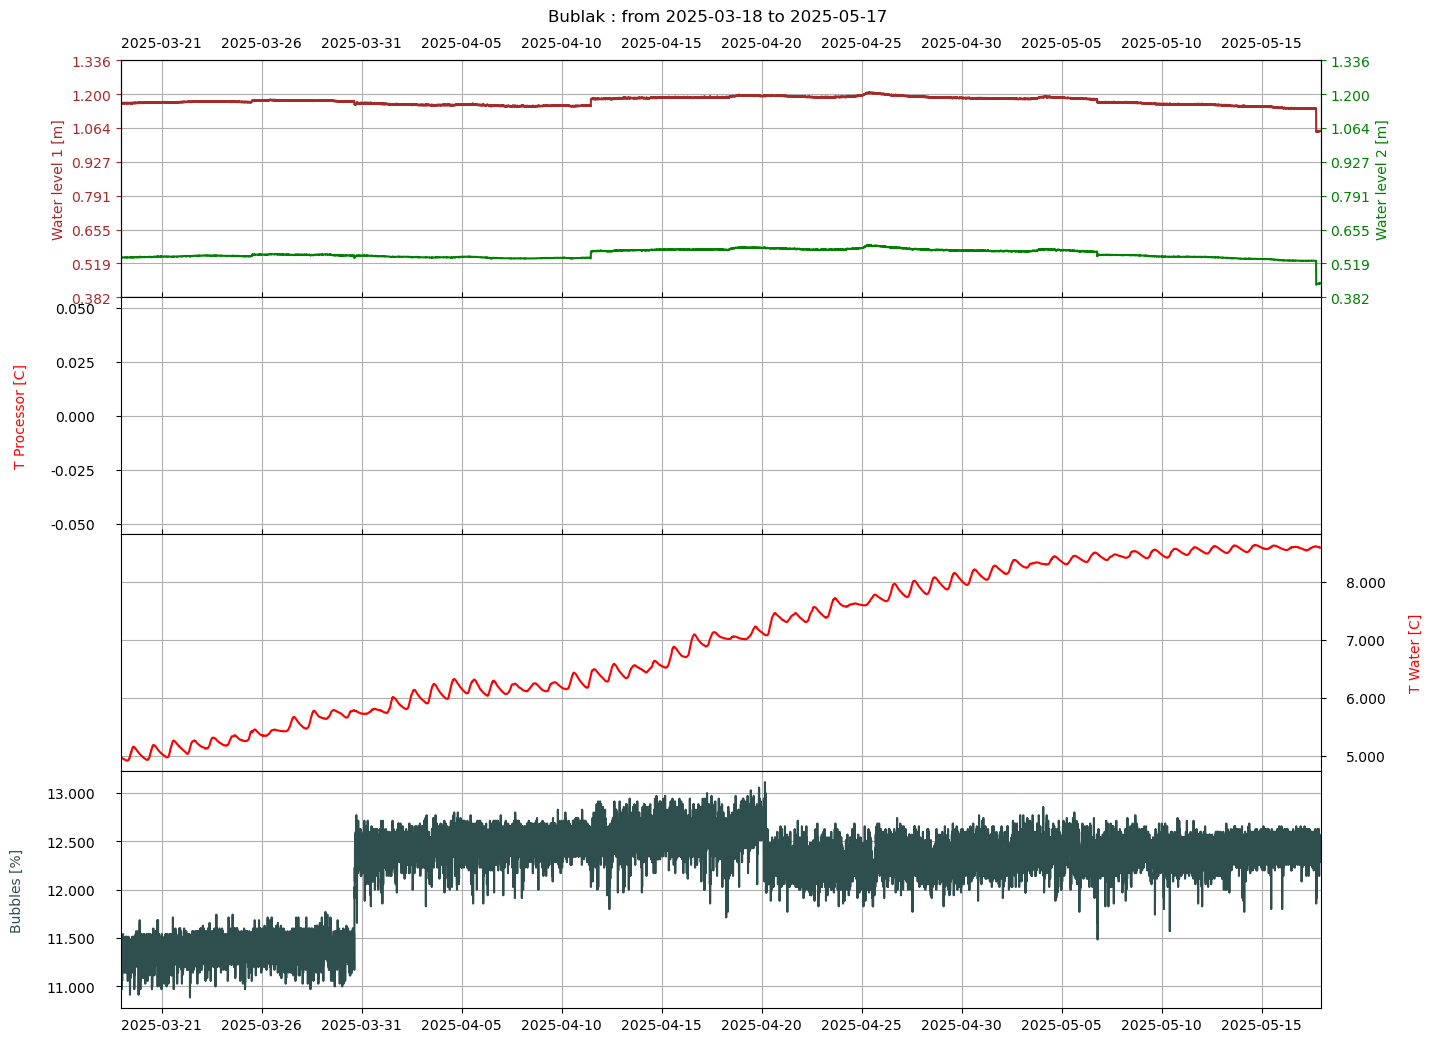Viewport: 1432px width, 1042px height.
Task: Click the green 0.519 tick of Water level 2
Action: pos(1350,265)
